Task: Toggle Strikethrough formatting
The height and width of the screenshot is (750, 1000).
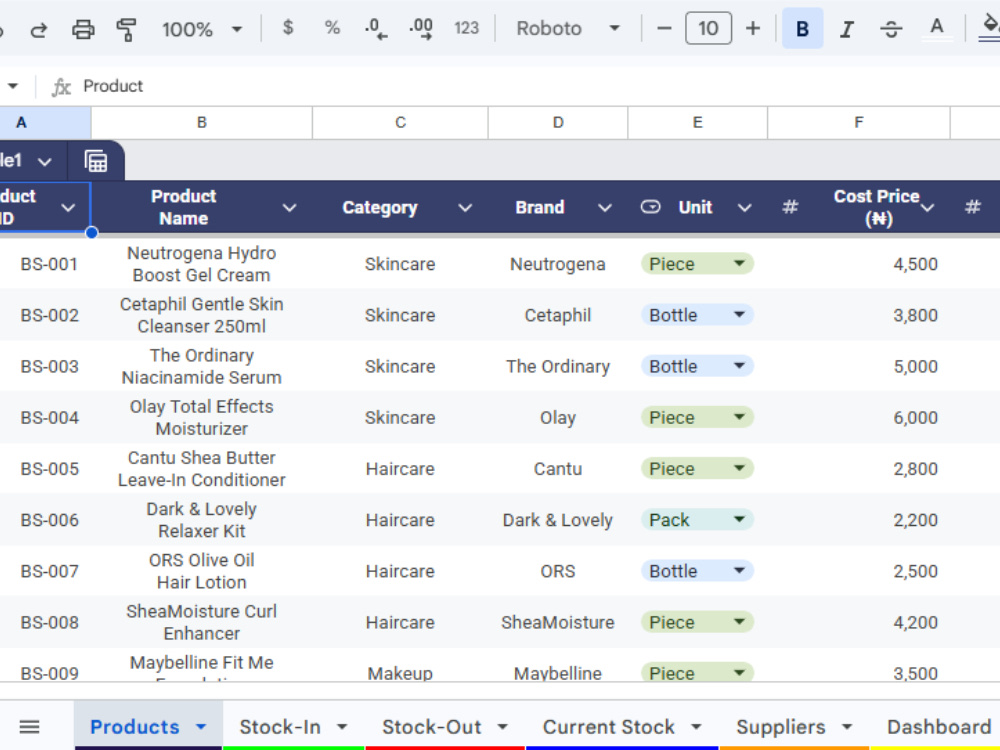Action: pos(891,29)
